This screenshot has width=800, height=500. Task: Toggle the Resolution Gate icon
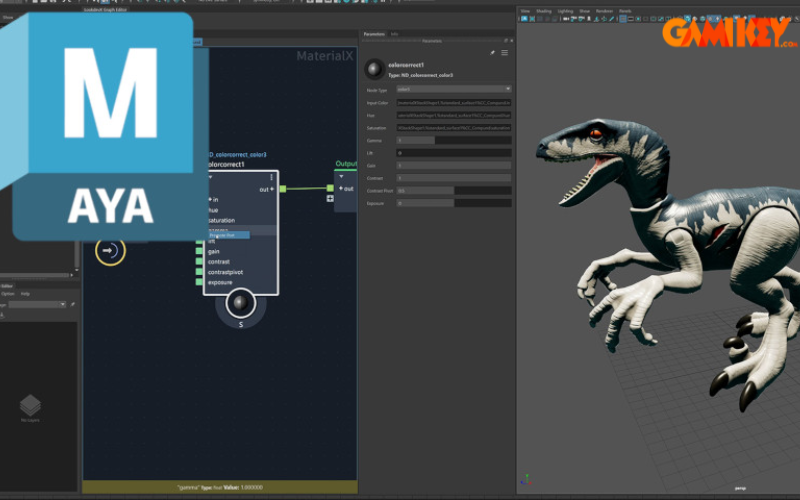click(x=638, y=19)
